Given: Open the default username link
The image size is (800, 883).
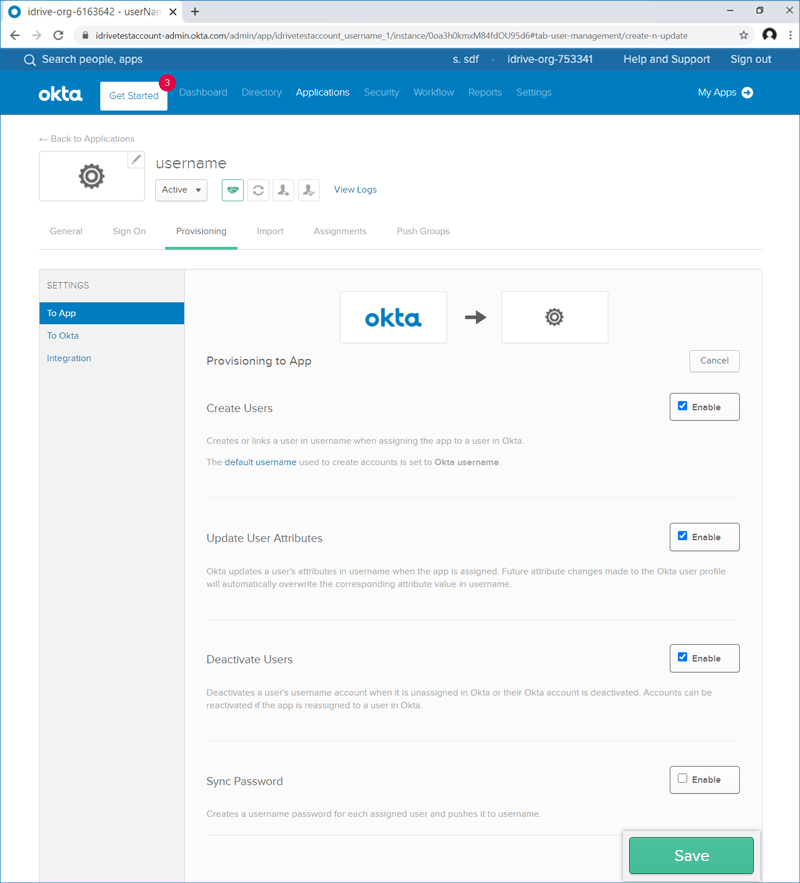Looking at the screenshot, I should tap(261, 462).
